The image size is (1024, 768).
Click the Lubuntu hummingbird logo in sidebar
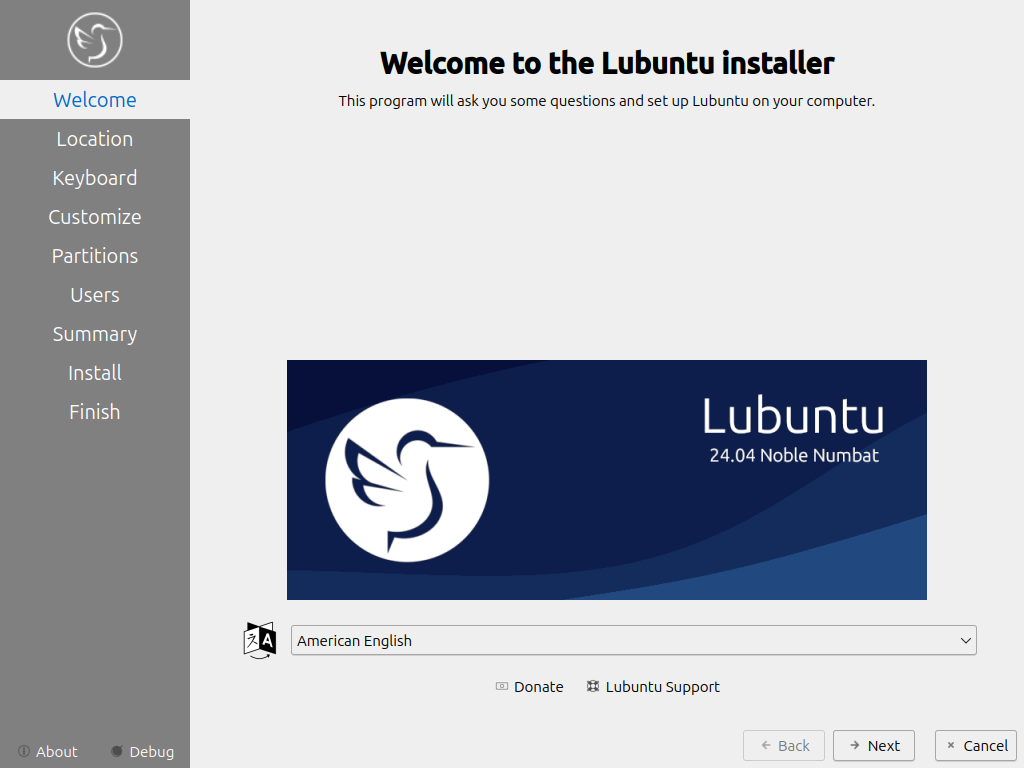tap(95, 40)
